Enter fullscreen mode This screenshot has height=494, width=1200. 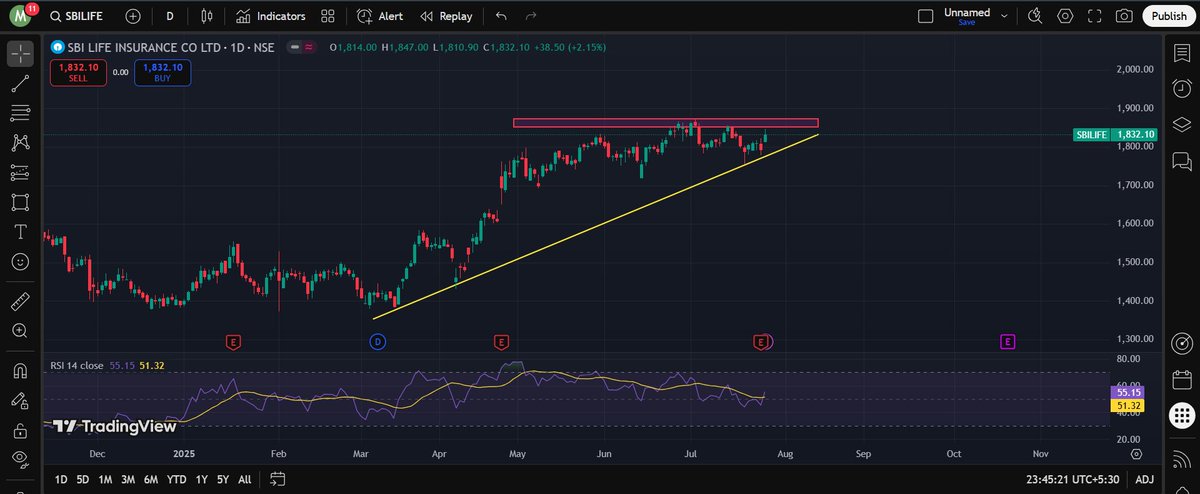coord(1095,16)
